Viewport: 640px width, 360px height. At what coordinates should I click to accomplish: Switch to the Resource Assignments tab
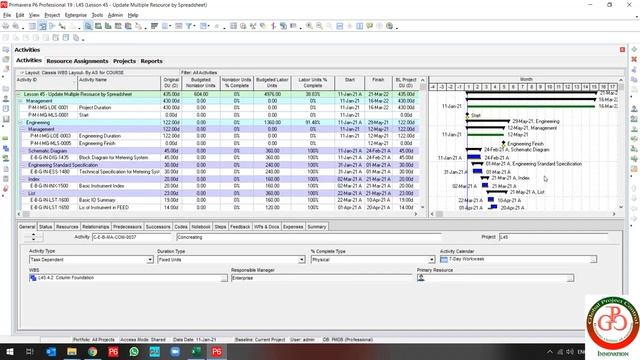click(77, 61)
